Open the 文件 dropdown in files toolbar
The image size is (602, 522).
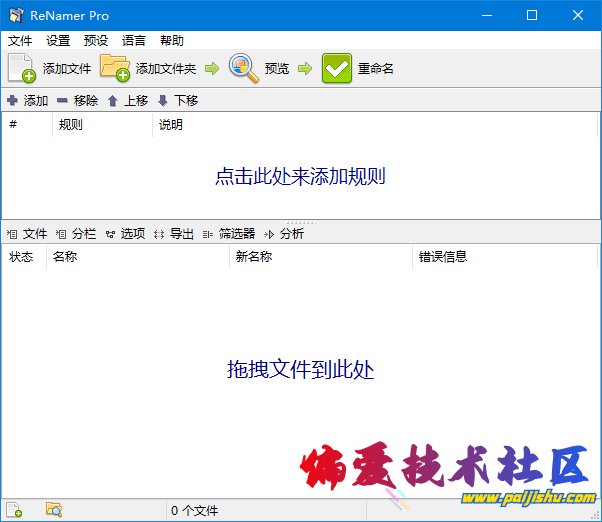click(35, 234)
